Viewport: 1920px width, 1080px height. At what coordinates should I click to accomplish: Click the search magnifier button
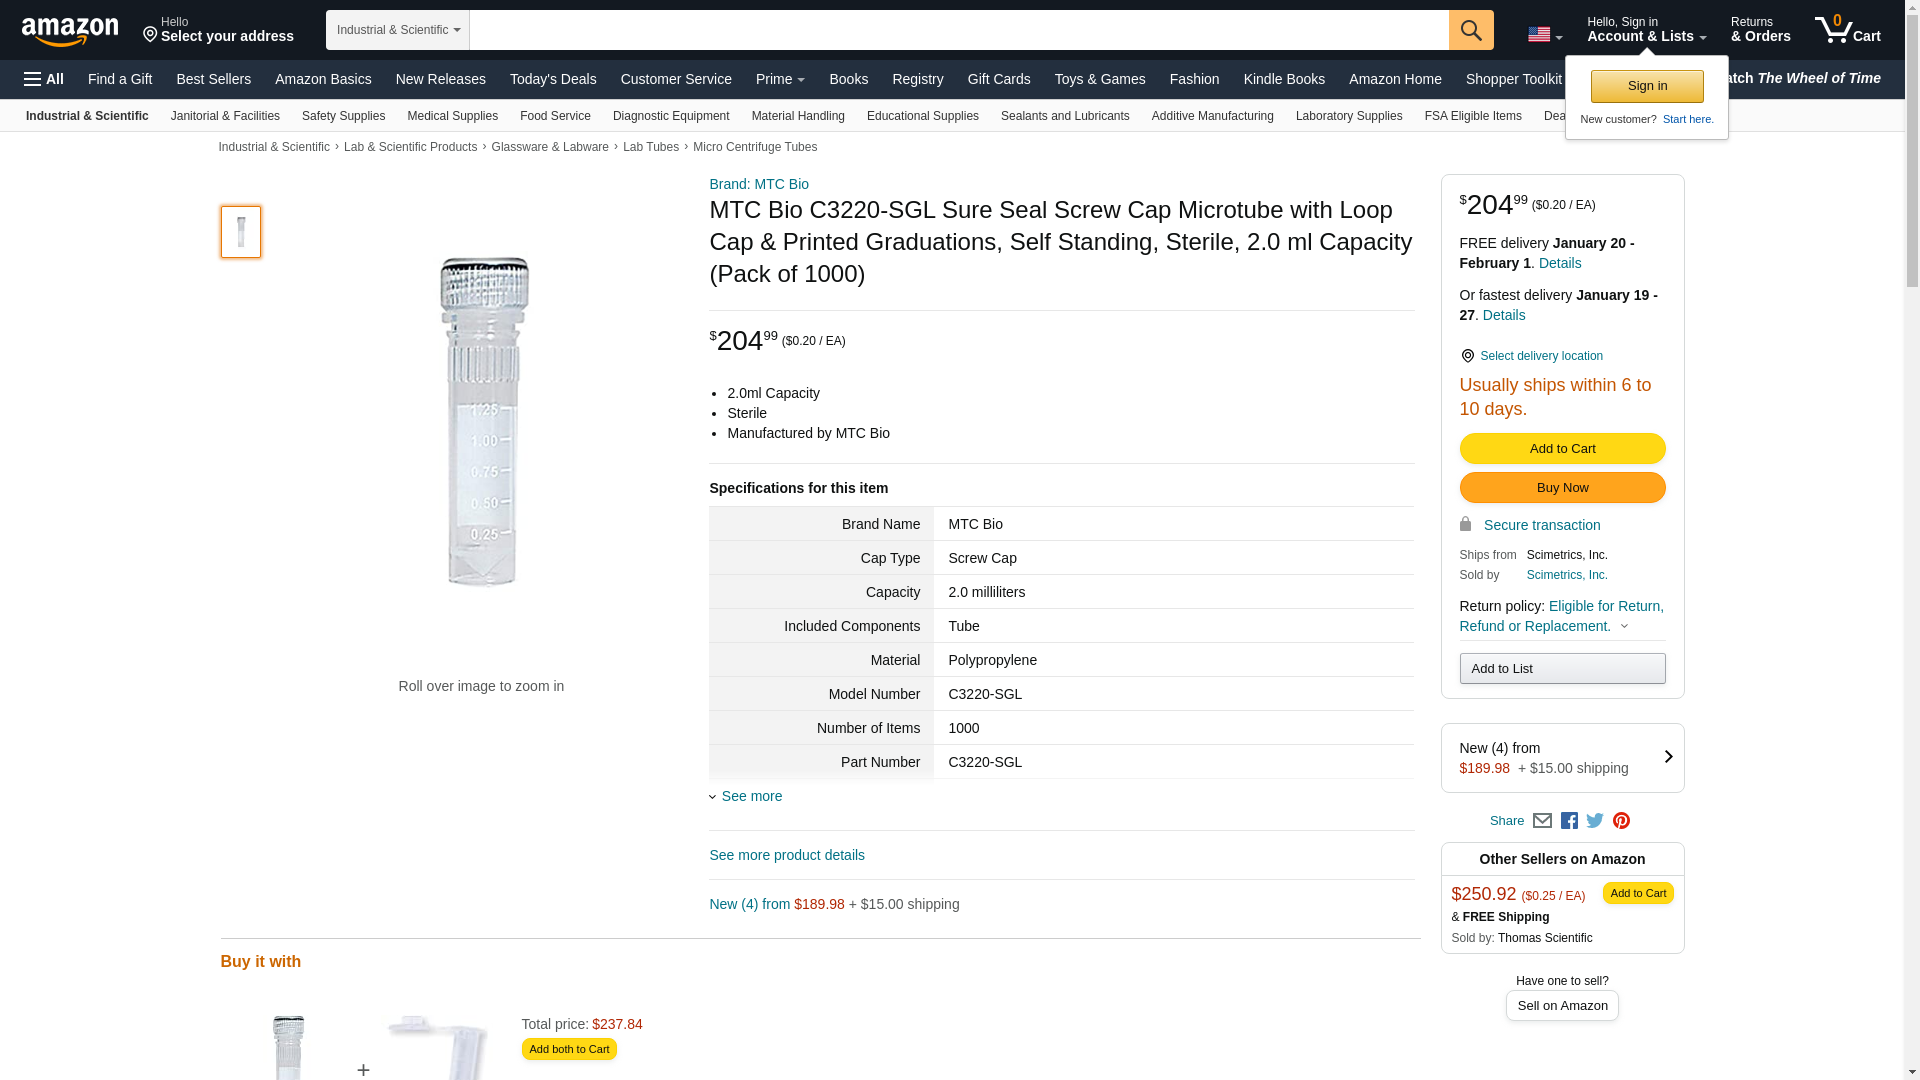click(x=1470, y=30)
